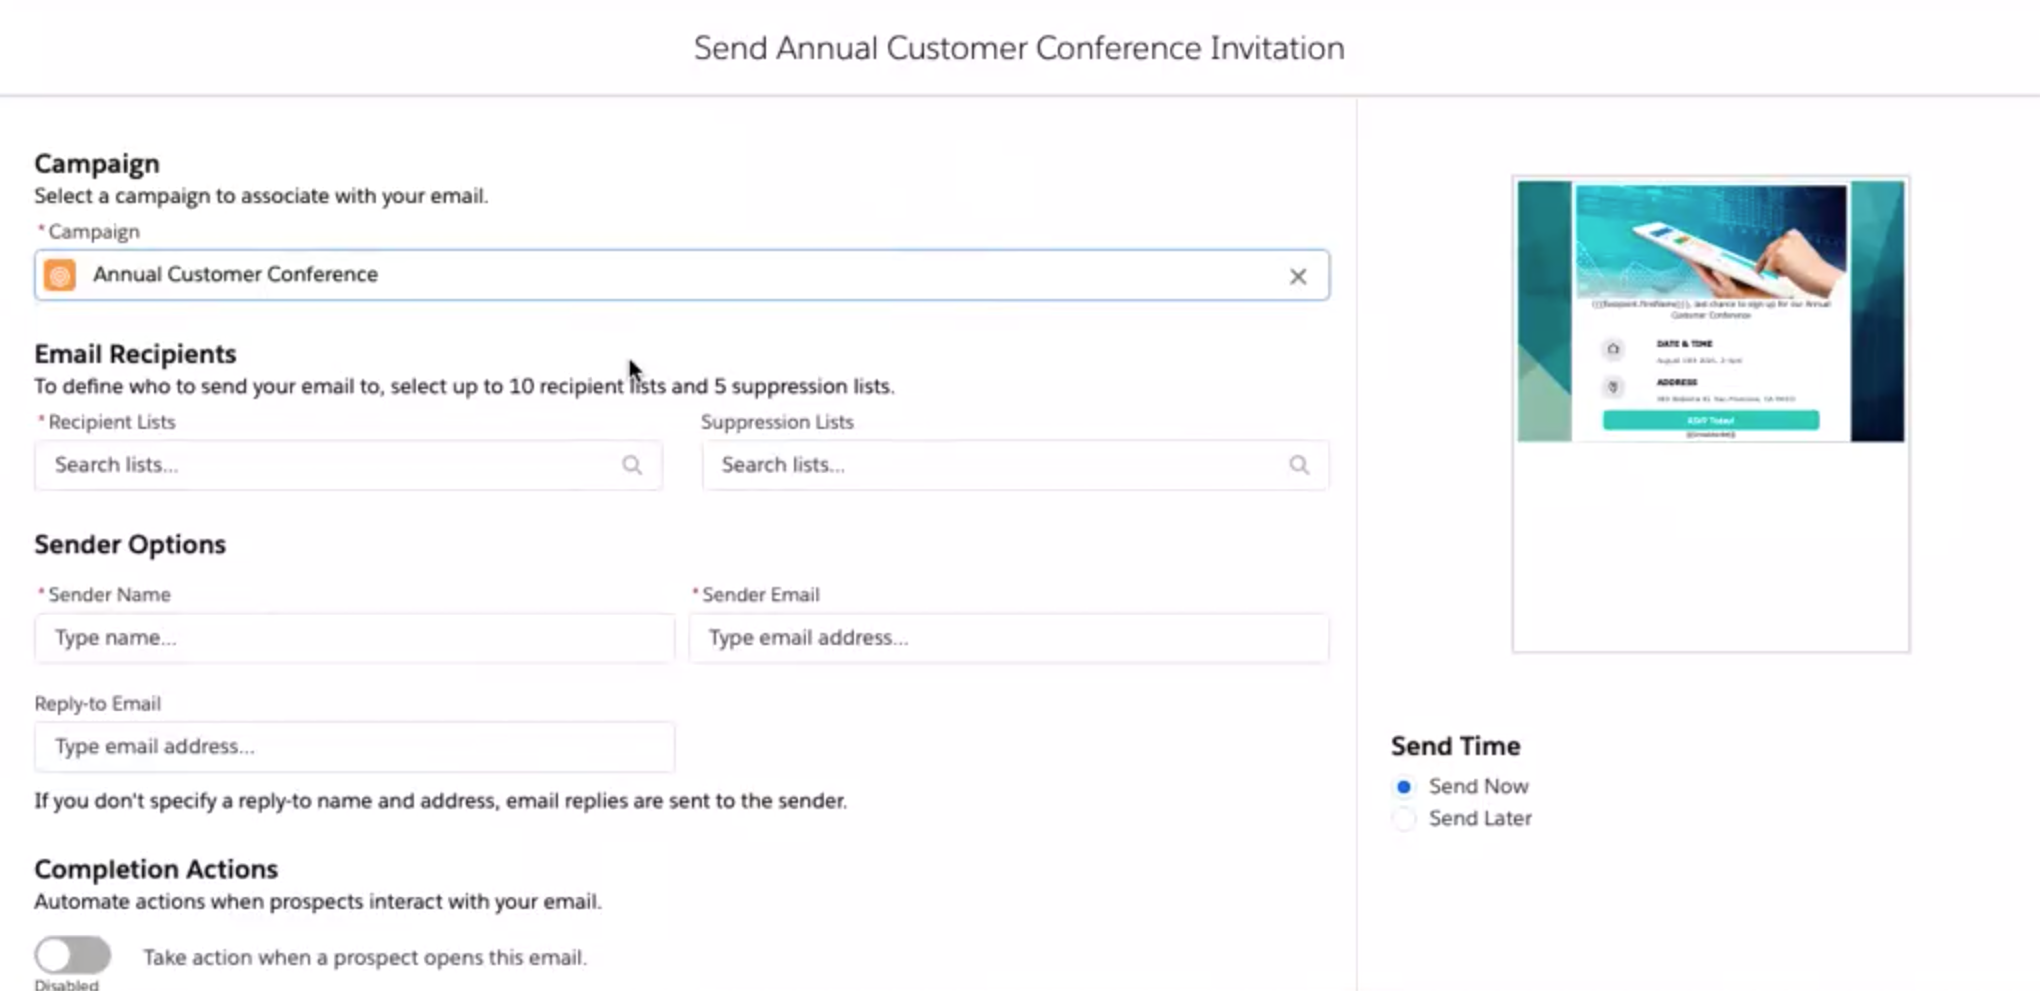Viewport: 2040px width, 991px height.
Task: Click the tablet hero image in the email preview
Action: (x=1711, y=240)
